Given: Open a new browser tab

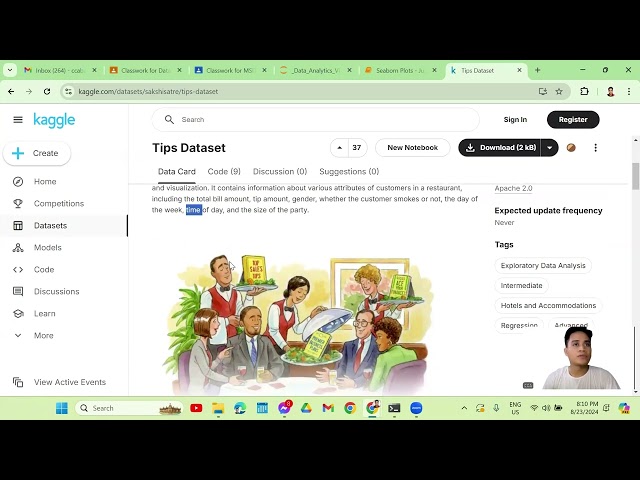Looking at the screenshot, I should click(x=538, y=71).
